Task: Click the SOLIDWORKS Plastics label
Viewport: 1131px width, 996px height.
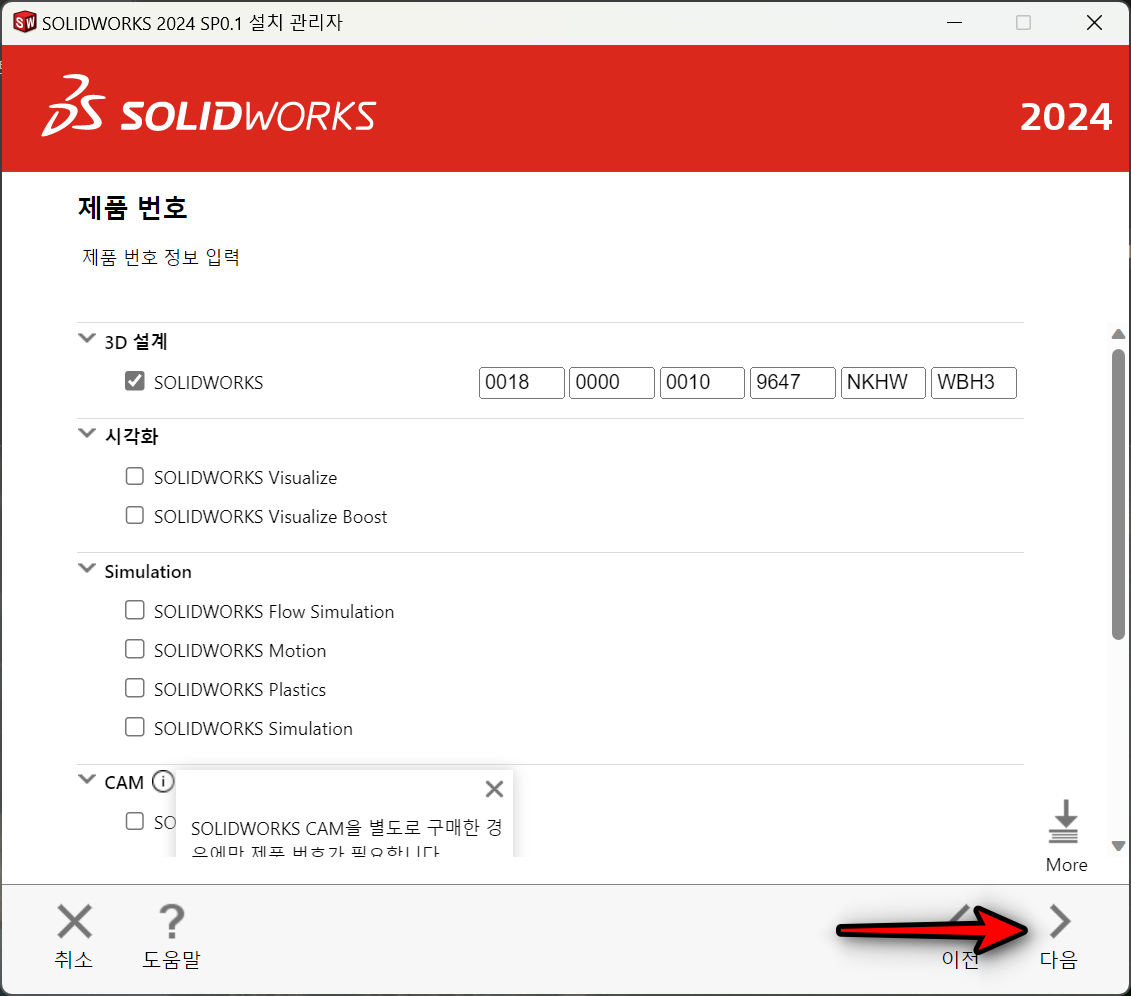Action: [x=240, y=689]
